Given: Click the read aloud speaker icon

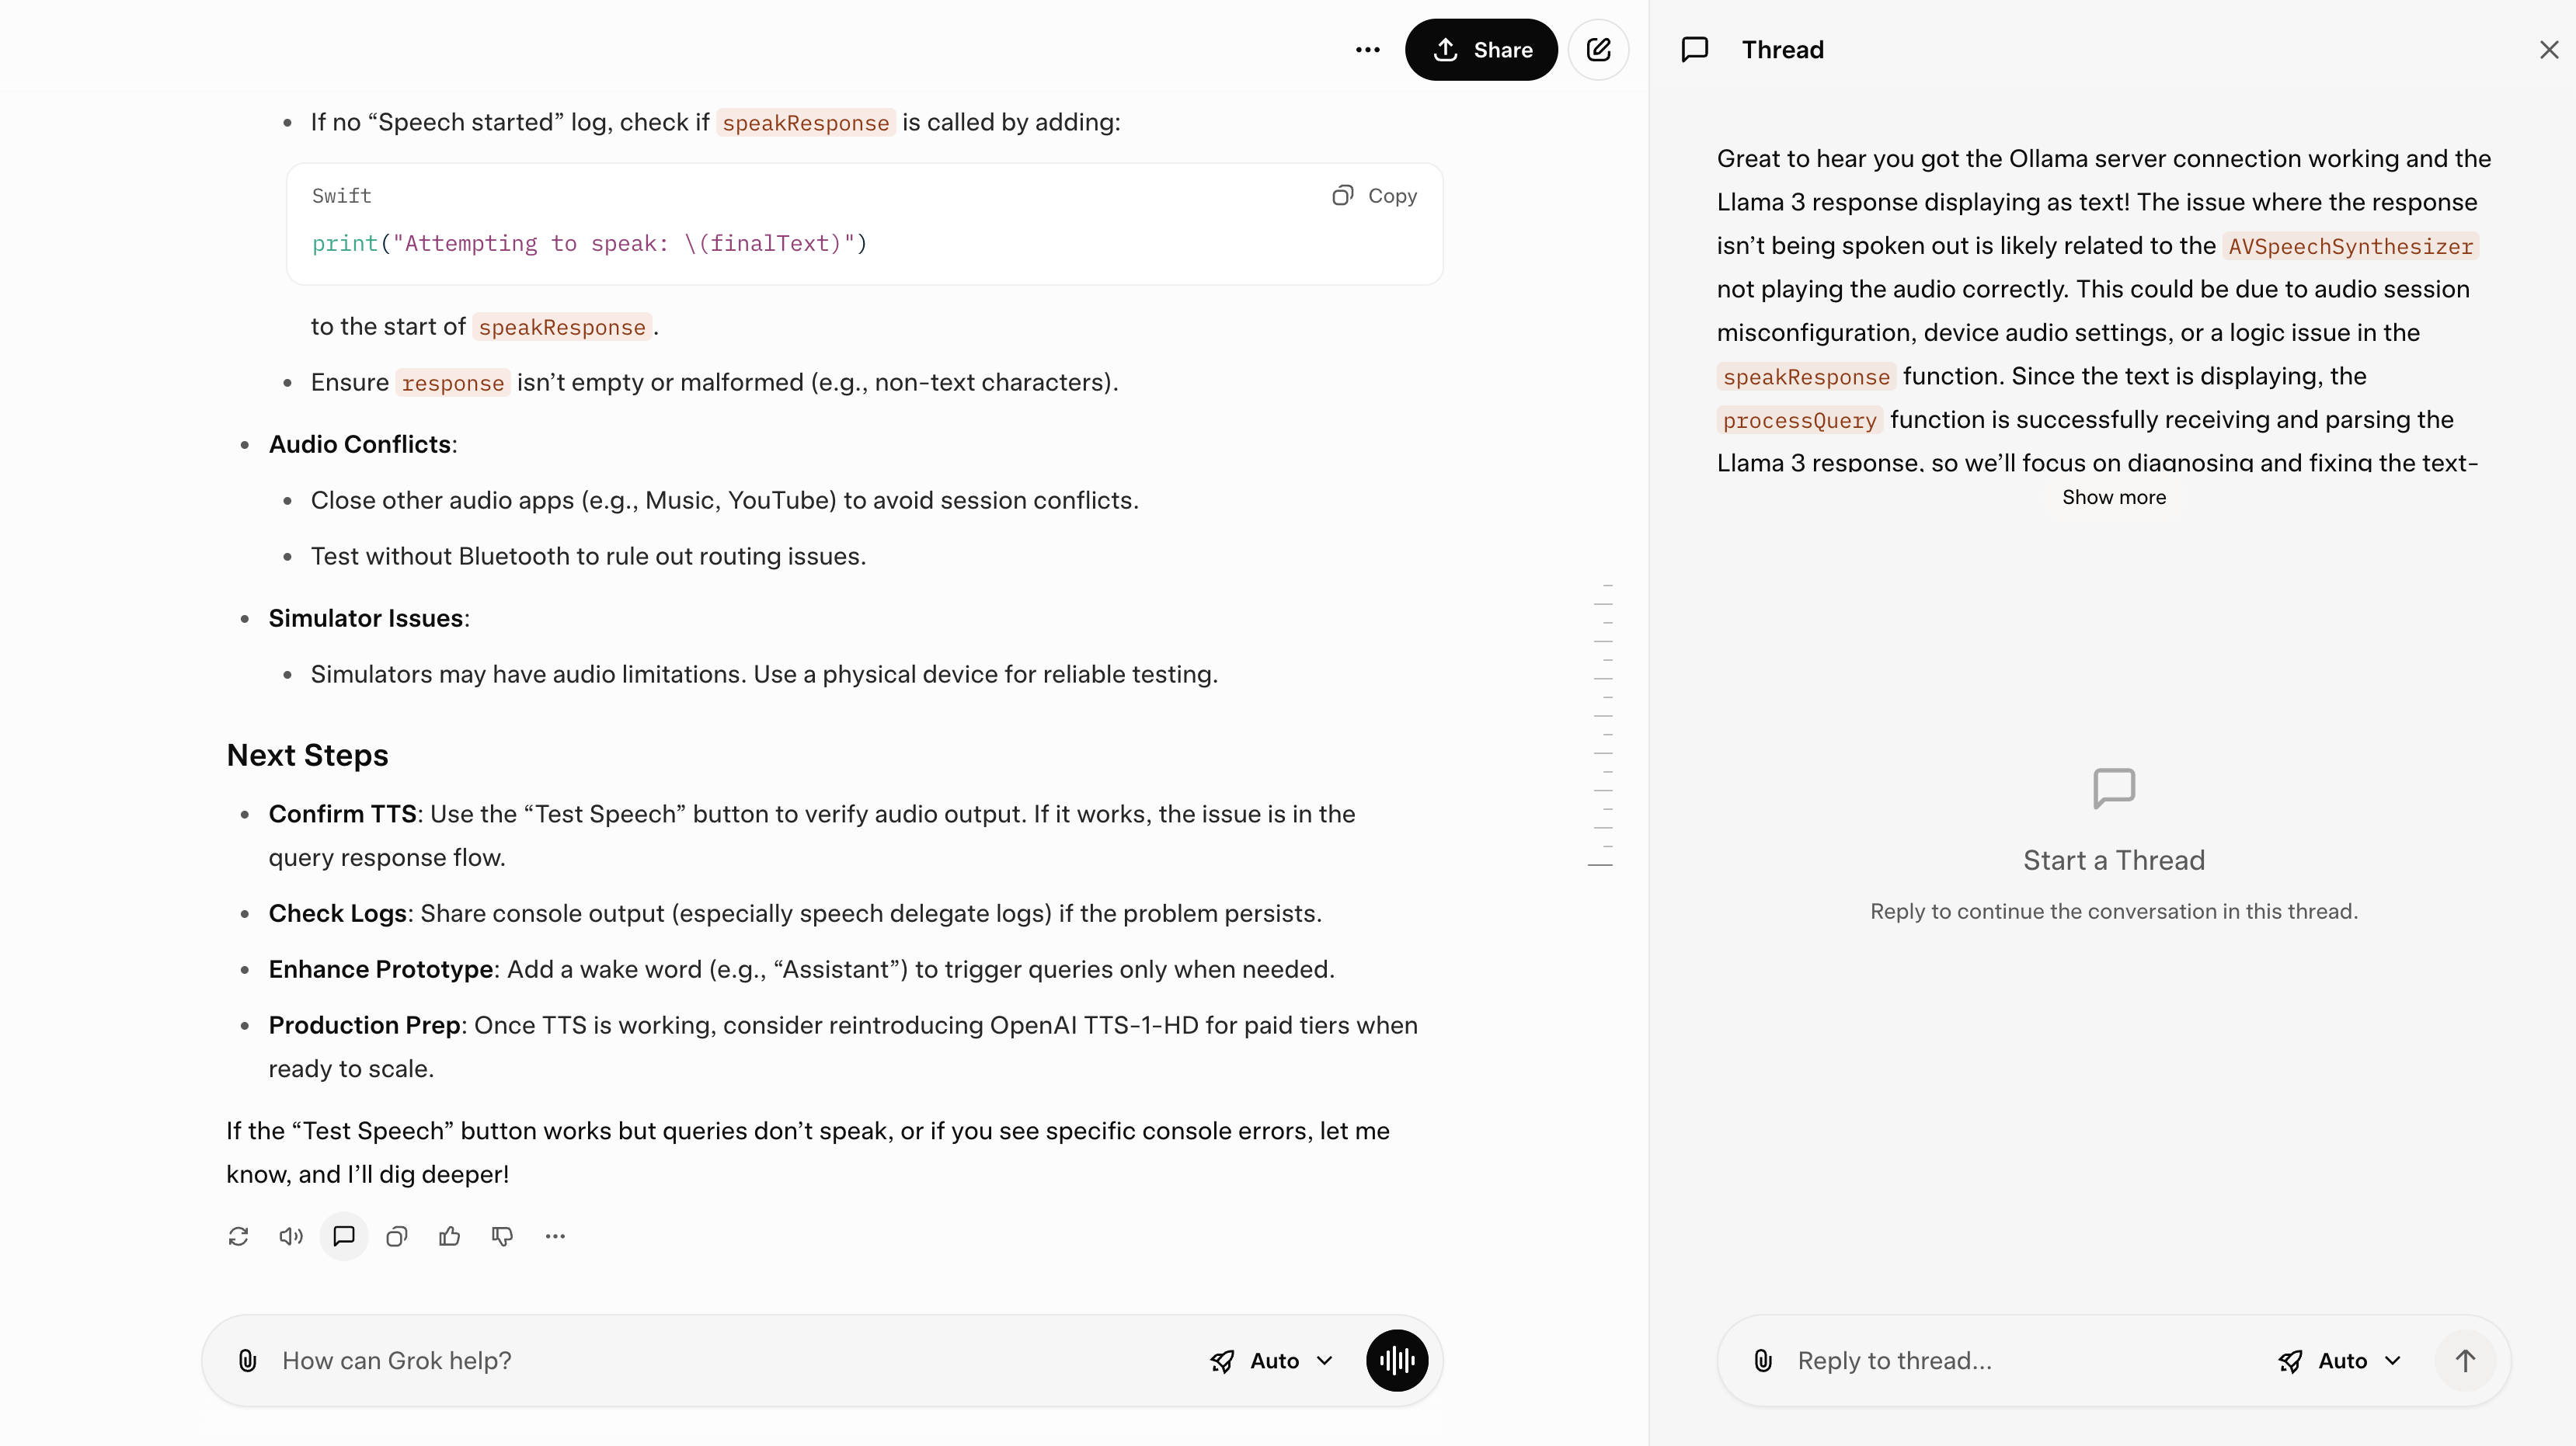Looking at the screenshot, I should 291,1236.
